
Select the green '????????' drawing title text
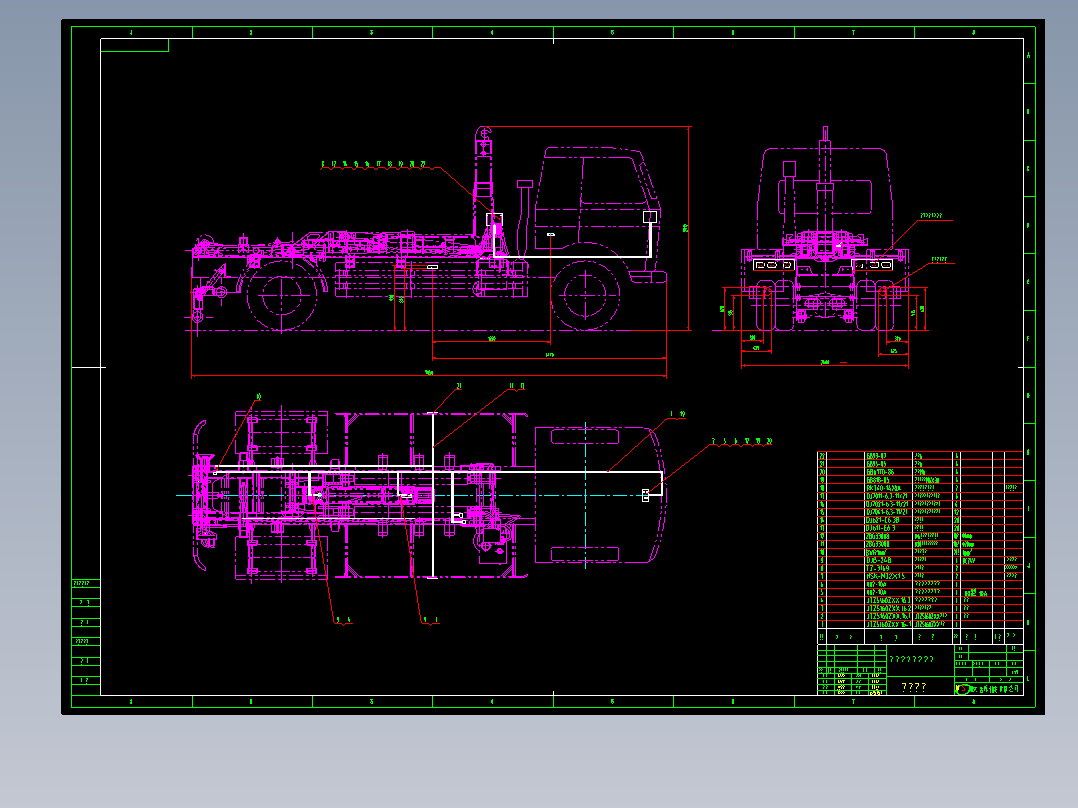point(912,659)
